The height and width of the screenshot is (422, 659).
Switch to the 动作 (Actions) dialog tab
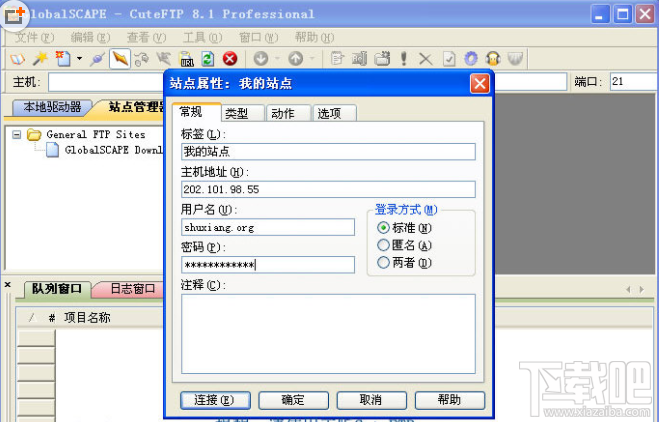[x=289, y=113]
